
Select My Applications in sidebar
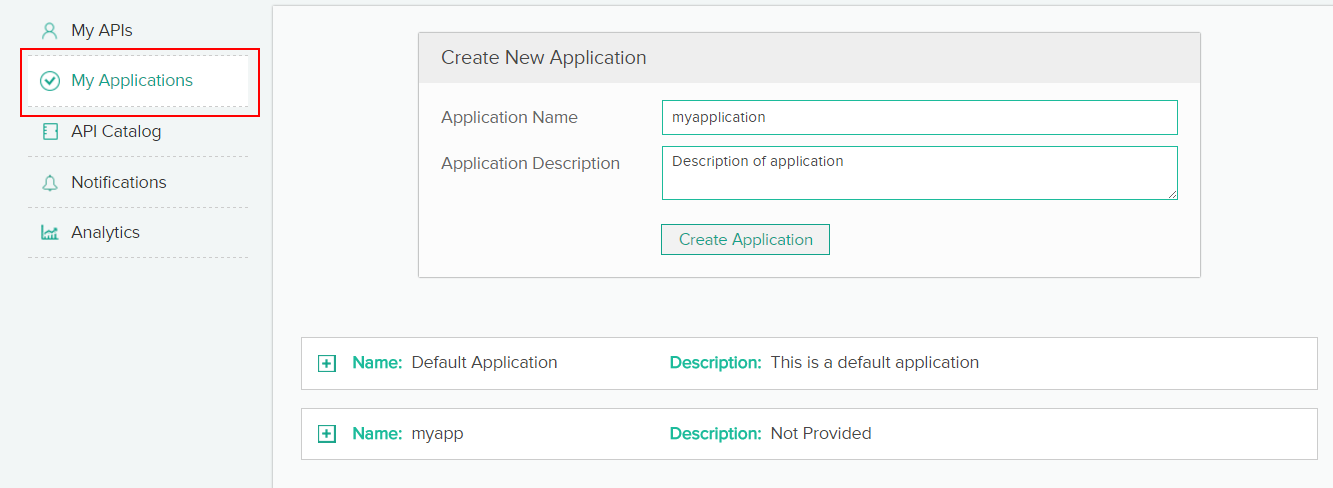point(131,81)
